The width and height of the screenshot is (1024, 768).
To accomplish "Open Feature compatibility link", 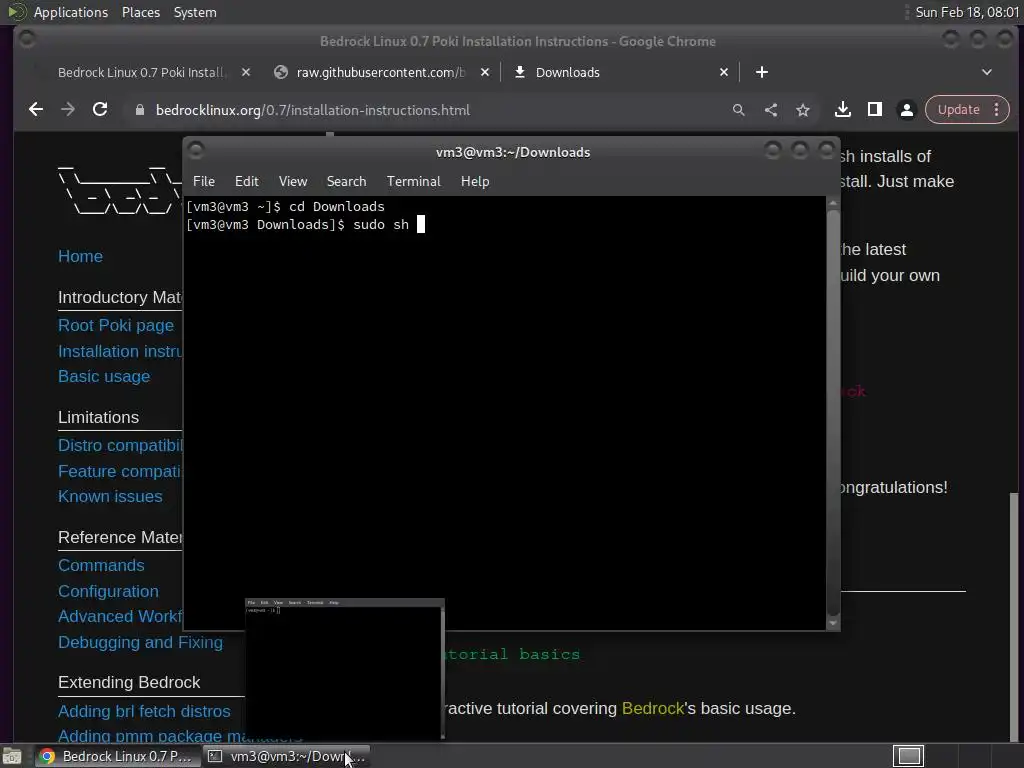I will tap(120, 472).
